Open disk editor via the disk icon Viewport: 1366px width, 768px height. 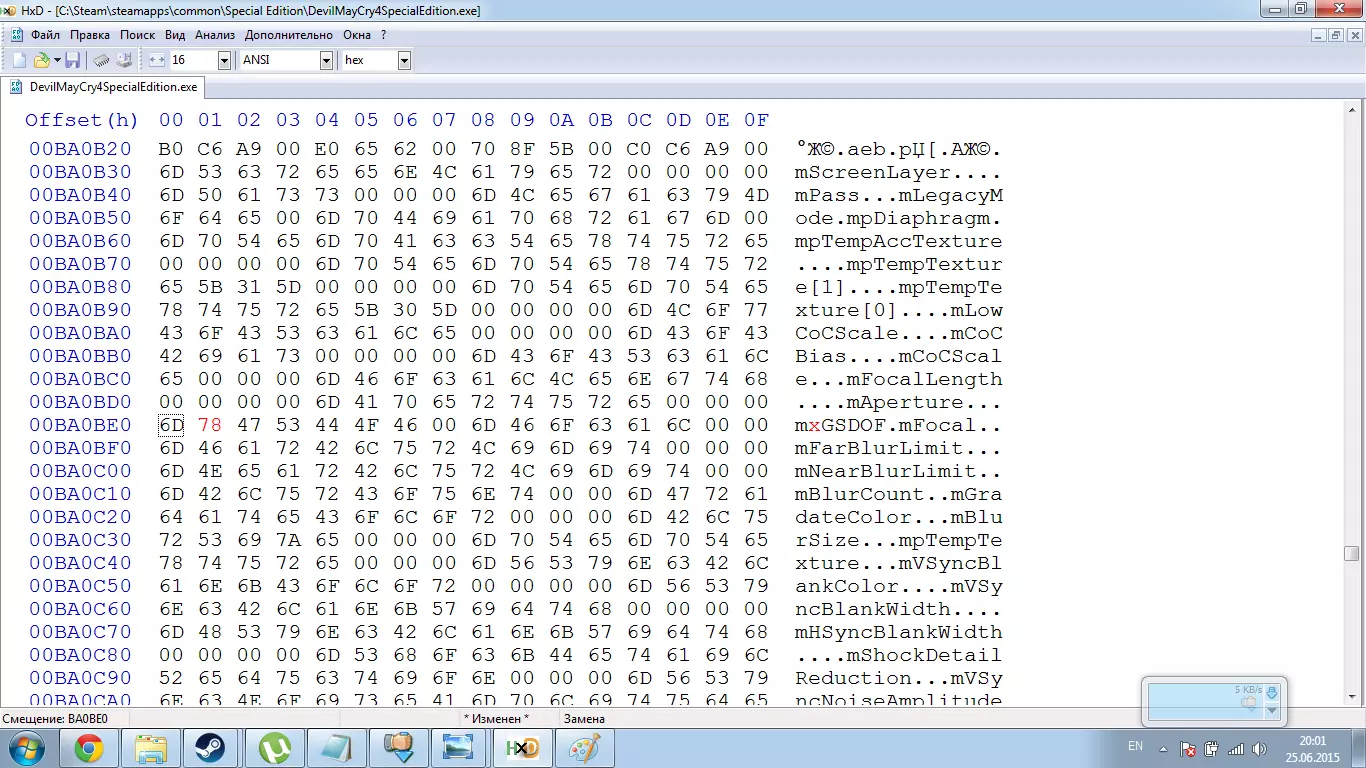(x=124, y=60)
